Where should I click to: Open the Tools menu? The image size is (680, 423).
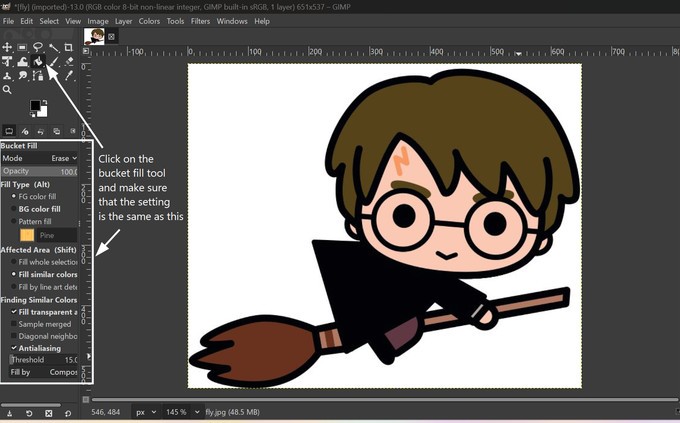click(175, 21)
